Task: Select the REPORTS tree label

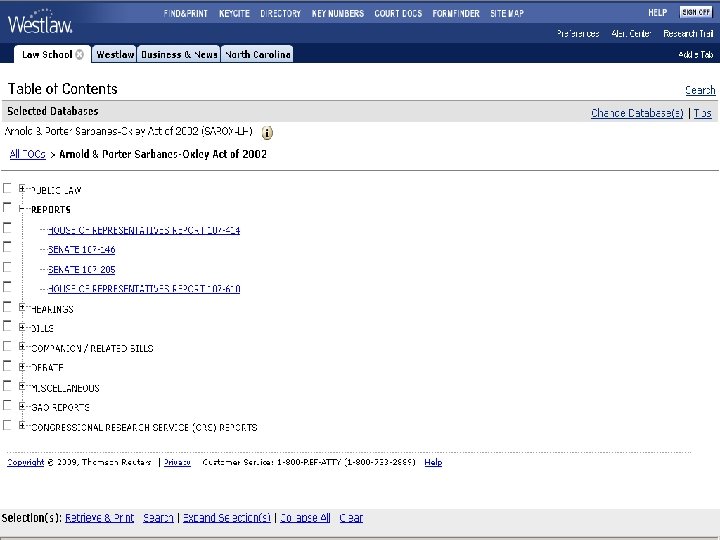Action: (51, 210)
